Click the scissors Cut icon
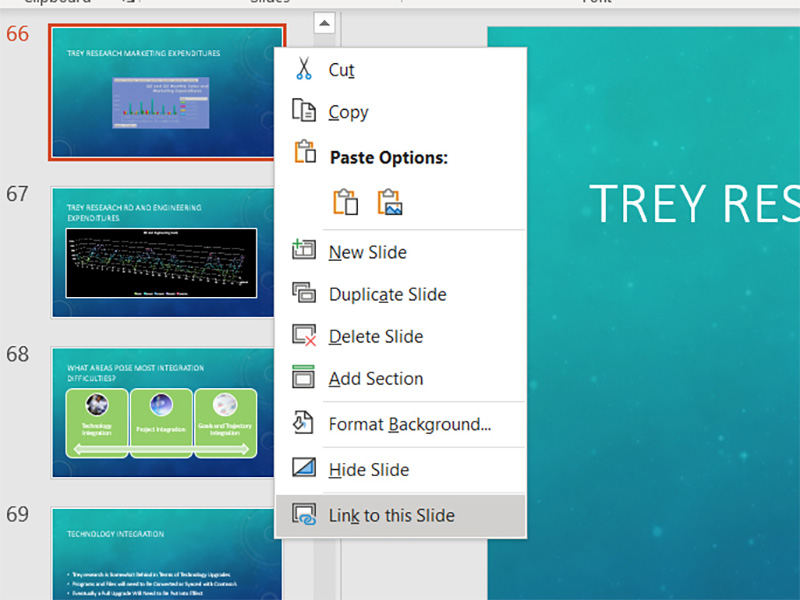 tap(304, 68)
